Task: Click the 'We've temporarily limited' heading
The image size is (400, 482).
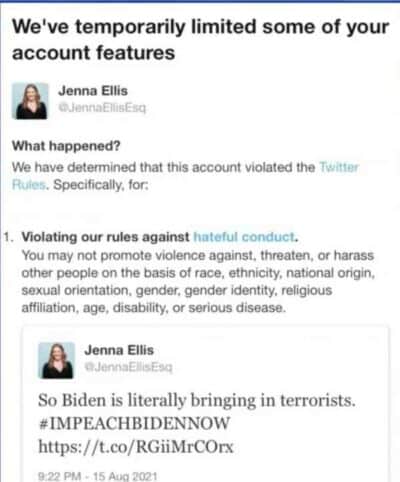Action: click(200, 40)
